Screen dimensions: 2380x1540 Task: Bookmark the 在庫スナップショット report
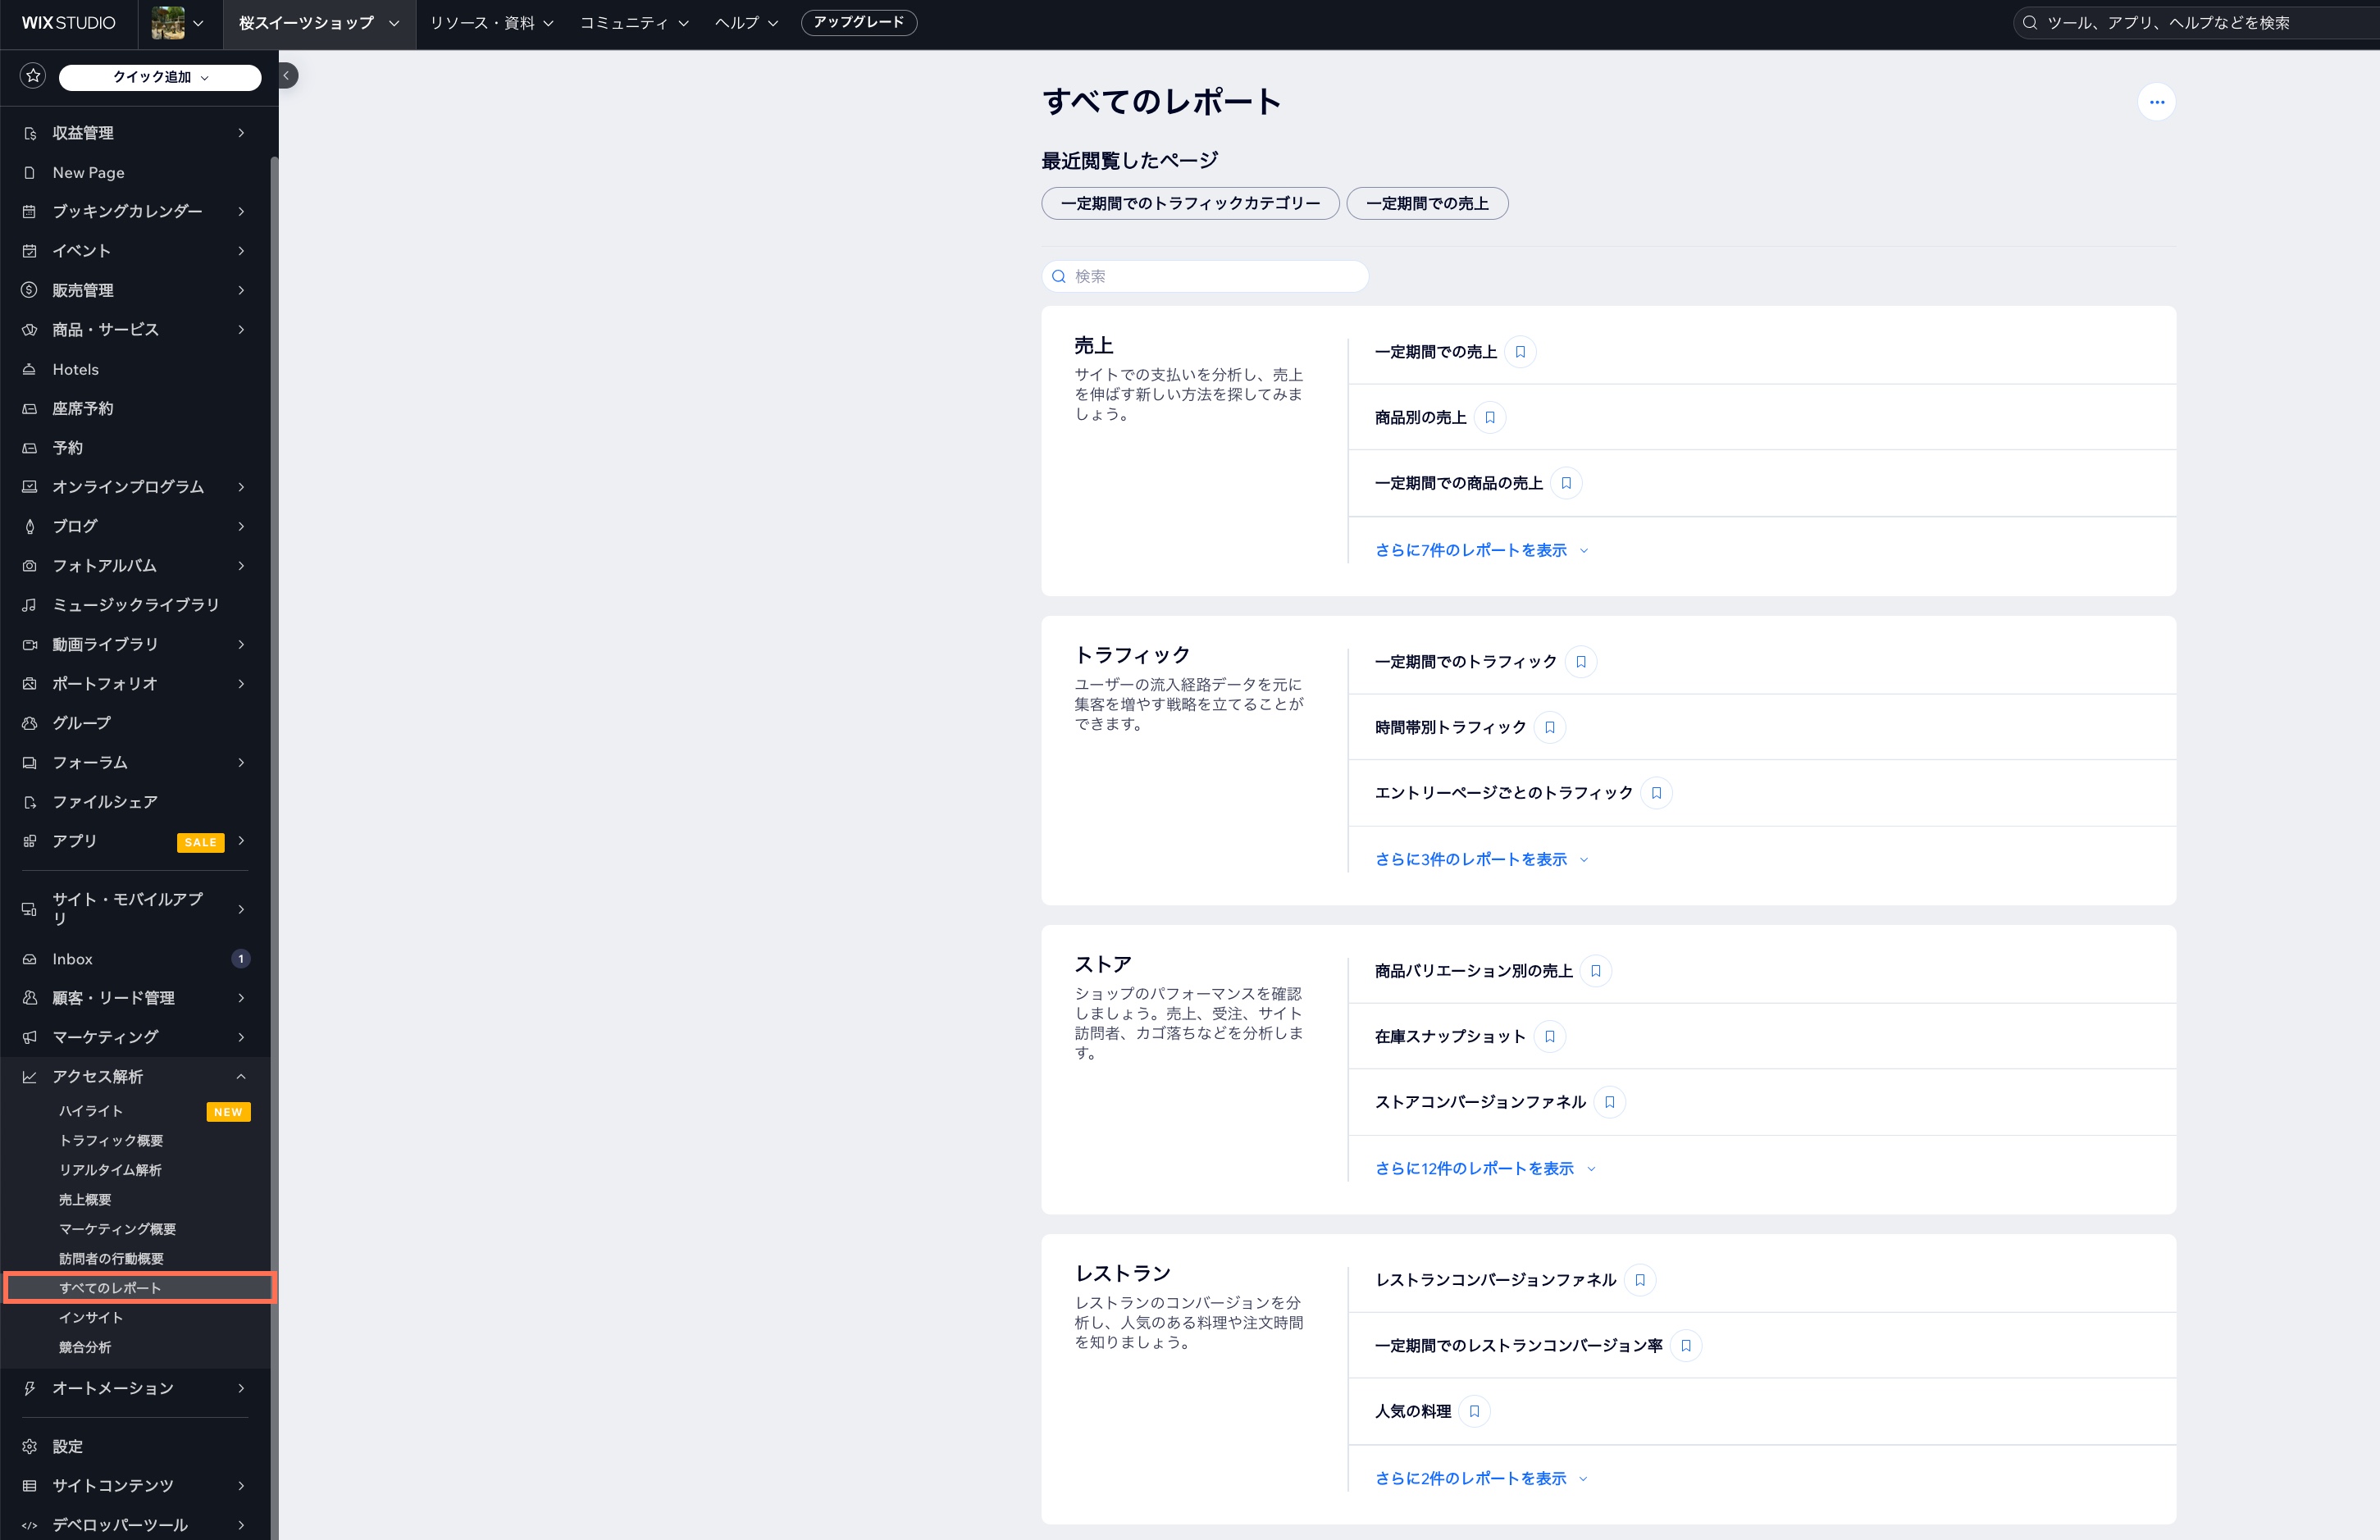click(x=1550, y=1036)
